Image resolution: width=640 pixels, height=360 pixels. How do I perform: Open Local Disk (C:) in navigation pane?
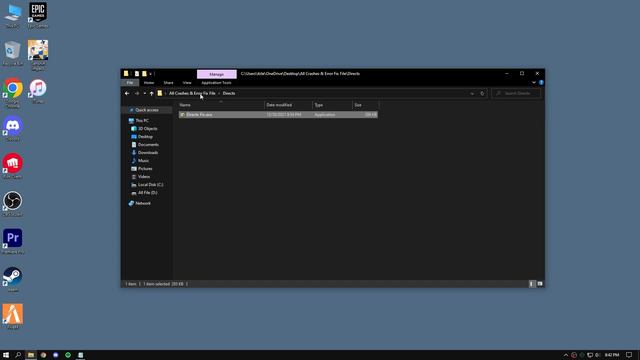click(x=150, y=185)
